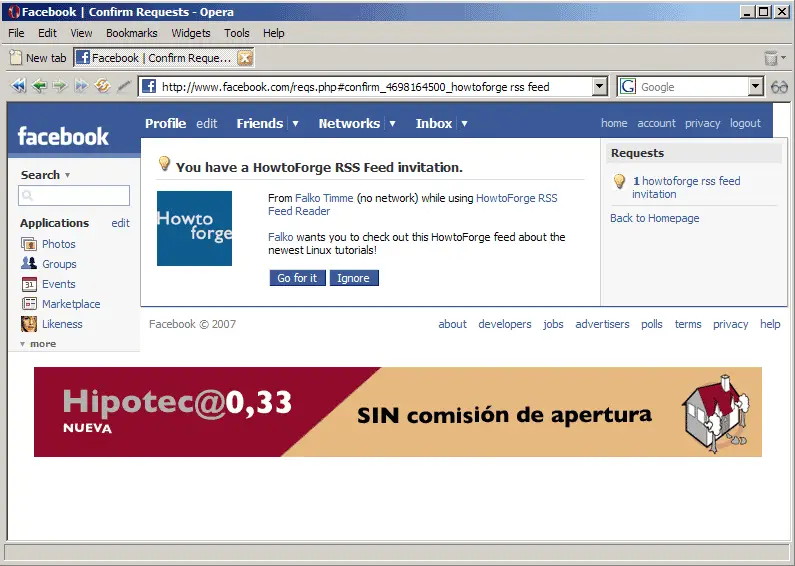This screenshot has height=566, width=795.
Task: Open the Google search box dropdown
Action: click(755, 86)
